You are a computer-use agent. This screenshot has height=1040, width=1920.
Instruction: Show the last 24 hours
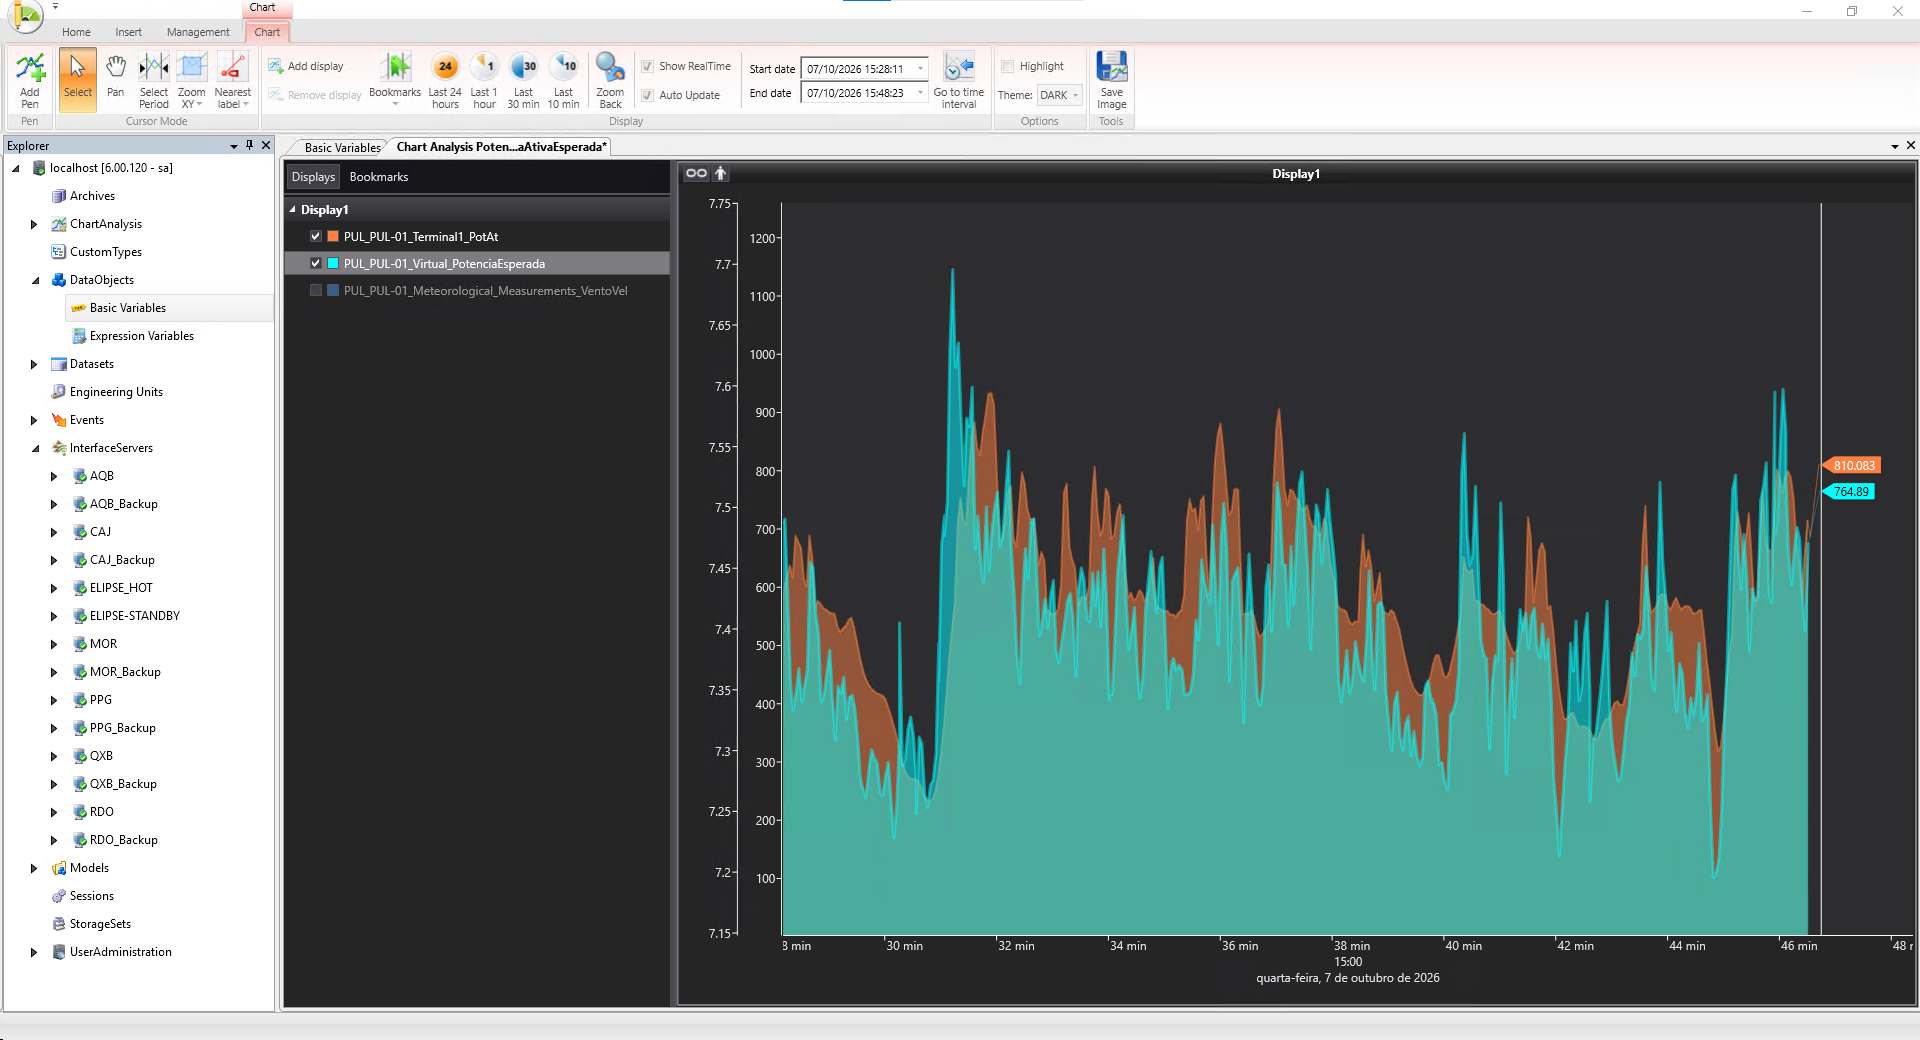coord(445,79)
